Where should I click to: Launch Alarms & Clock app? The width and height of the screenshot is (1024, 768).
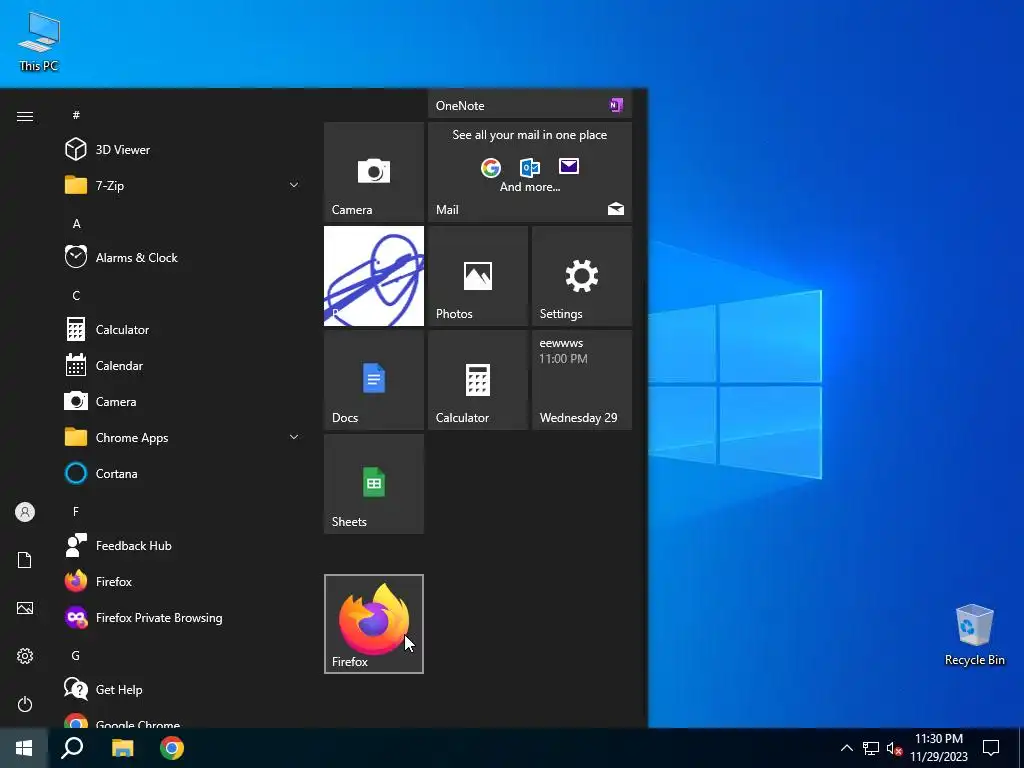pos(183,257)
